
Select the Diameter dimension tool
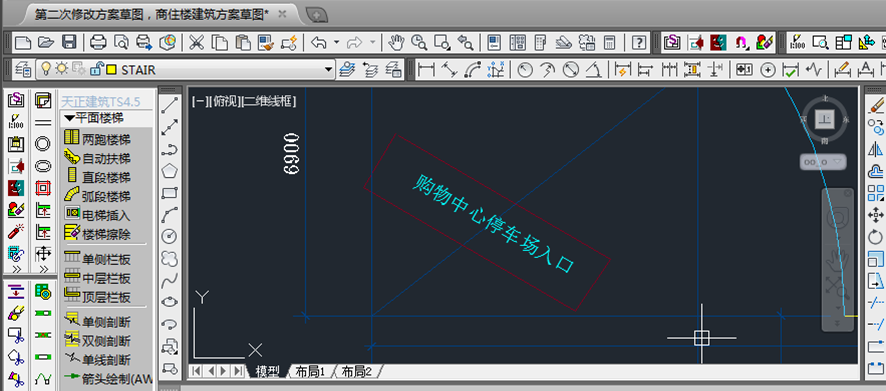571,70
